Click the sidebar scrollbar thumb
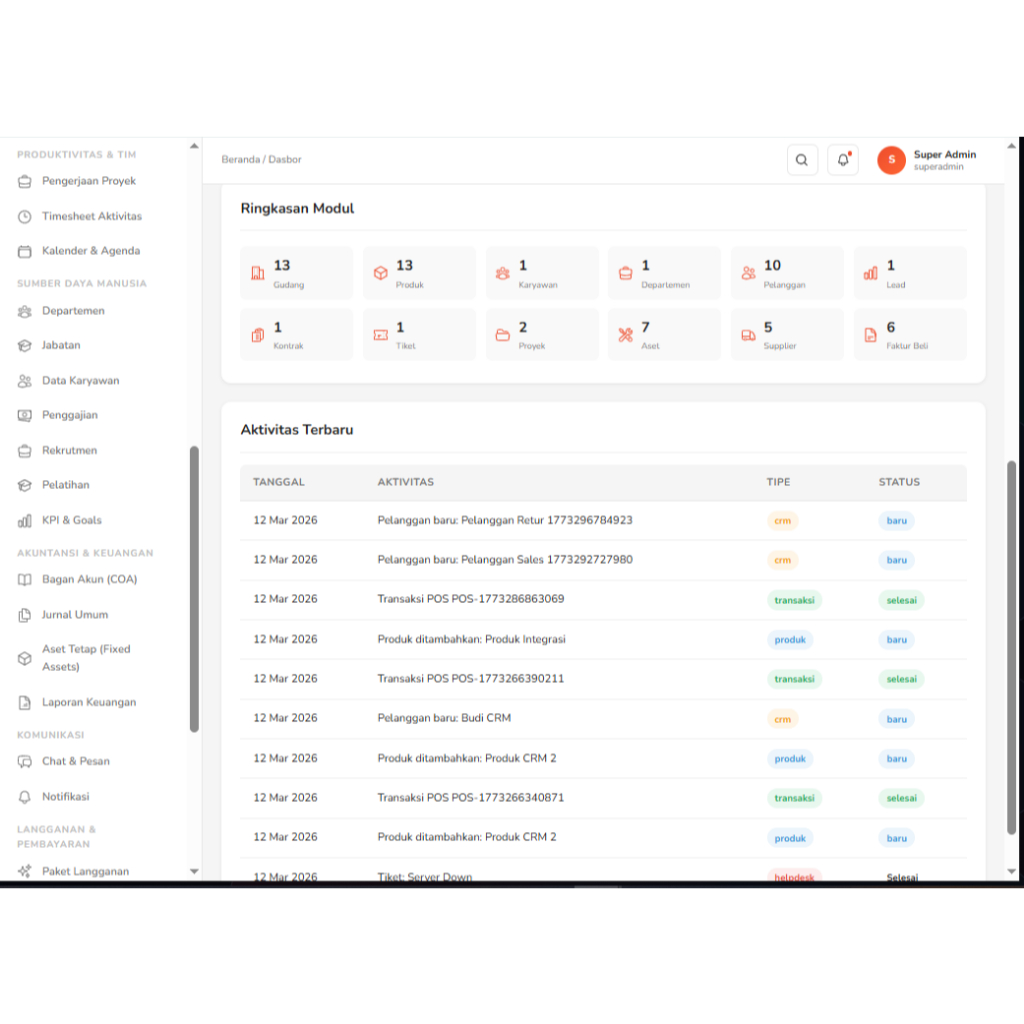1024x1024 pixels. click(x=194, y=589)
